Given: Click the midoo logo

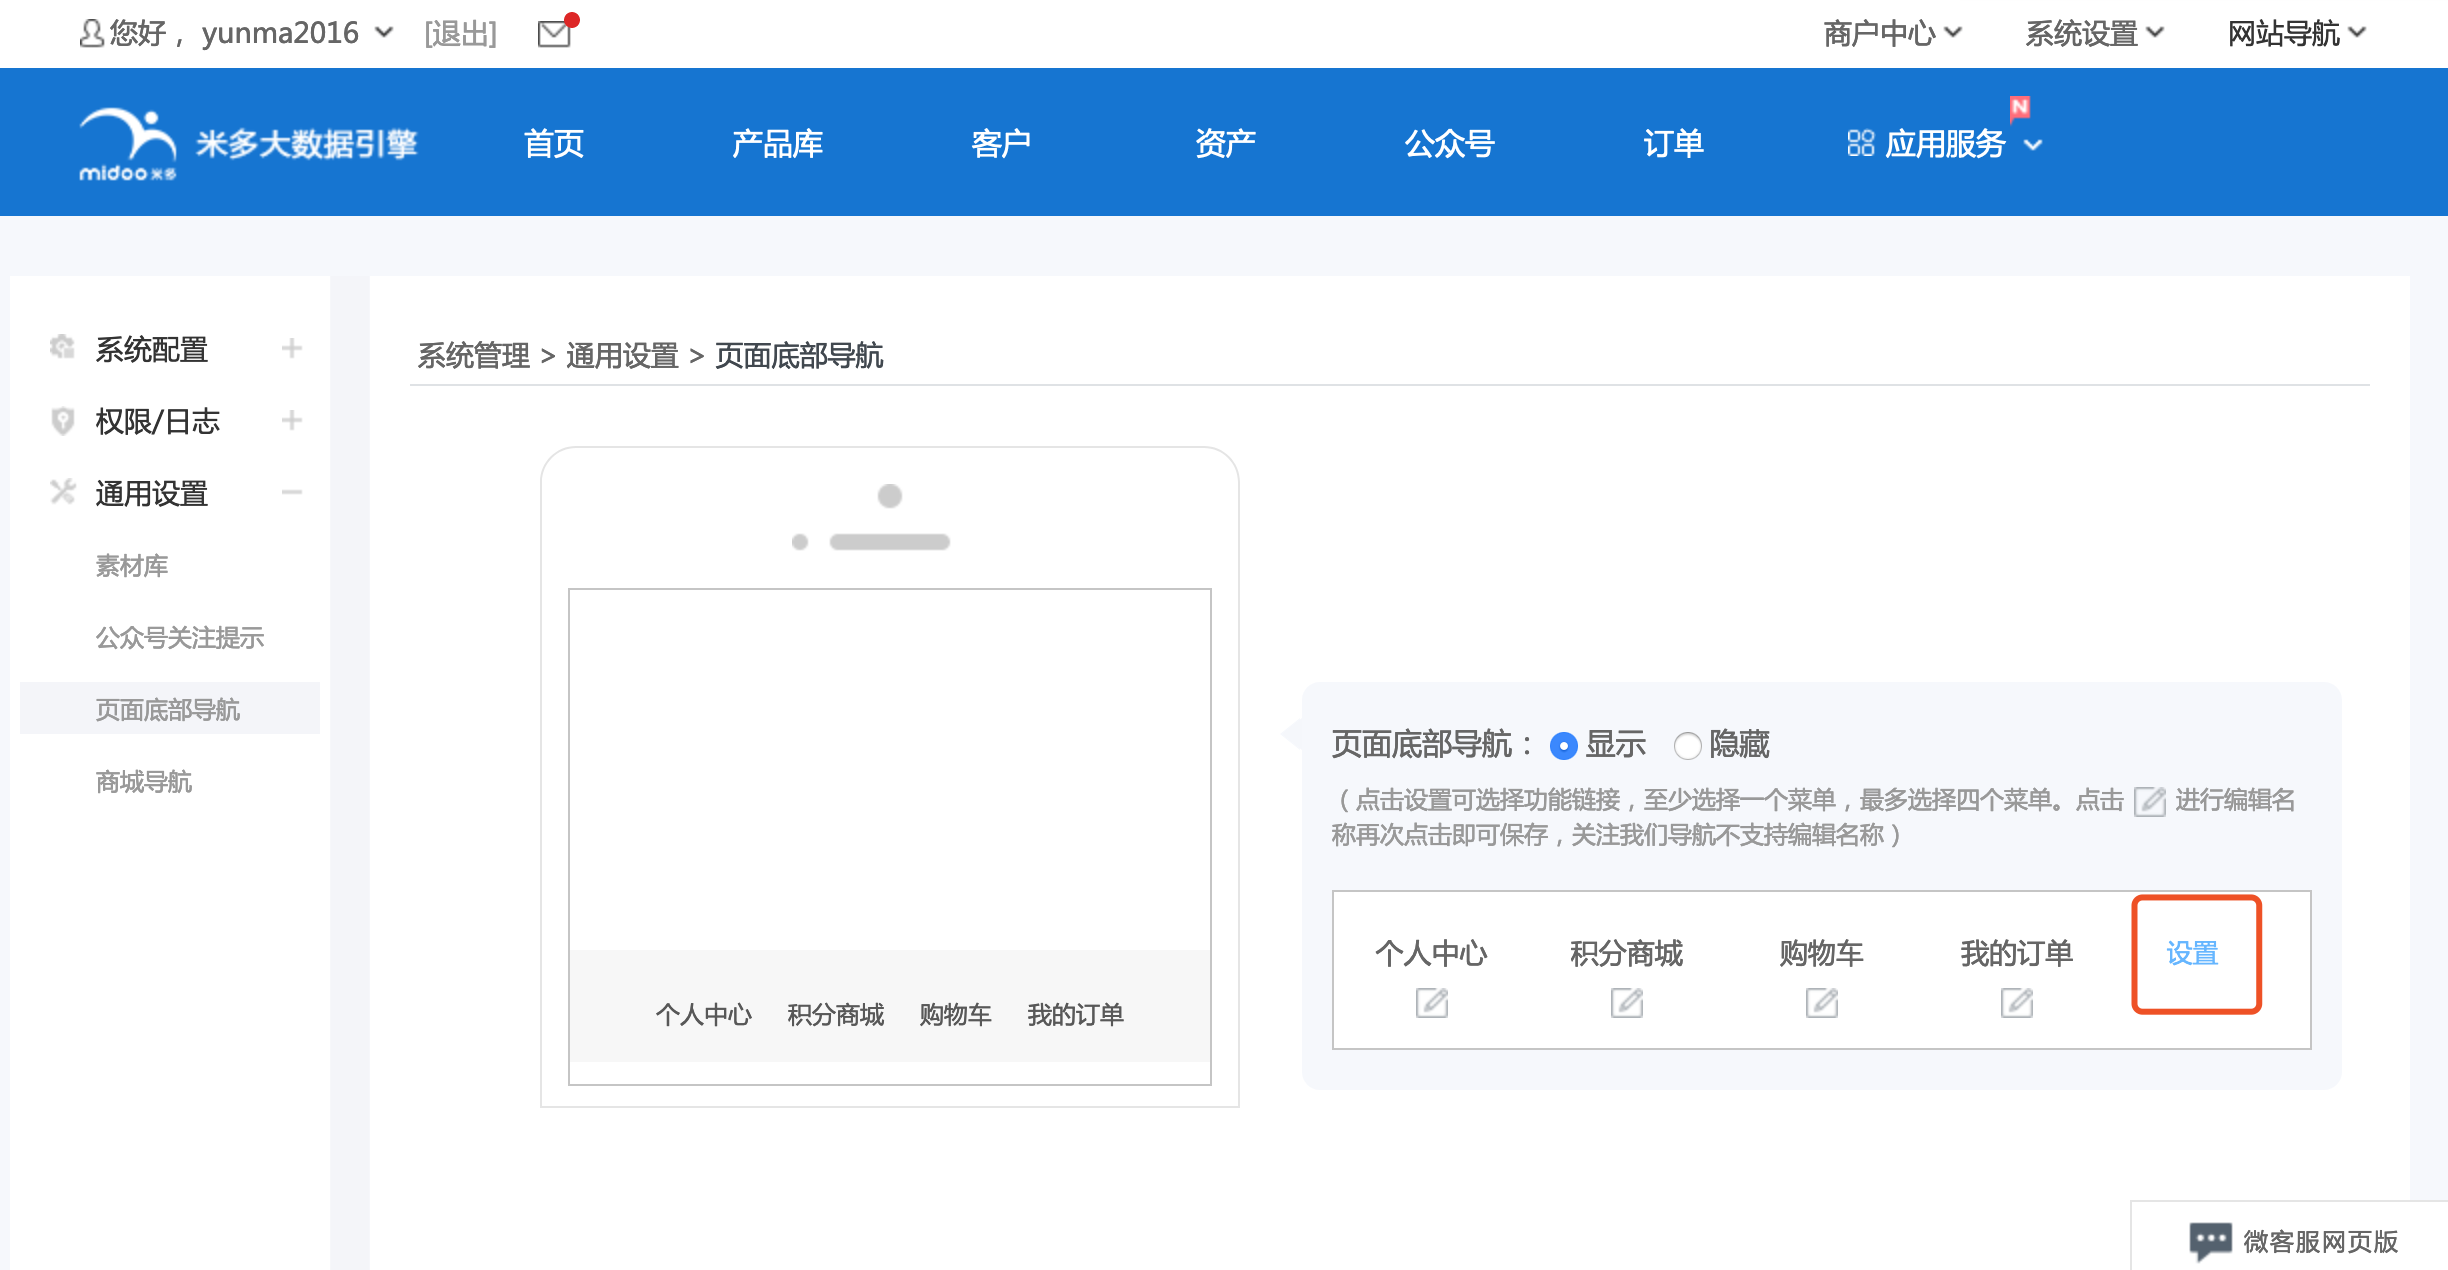Looking at the screenshot, I should pyautogui.click(x=128, y=144).
